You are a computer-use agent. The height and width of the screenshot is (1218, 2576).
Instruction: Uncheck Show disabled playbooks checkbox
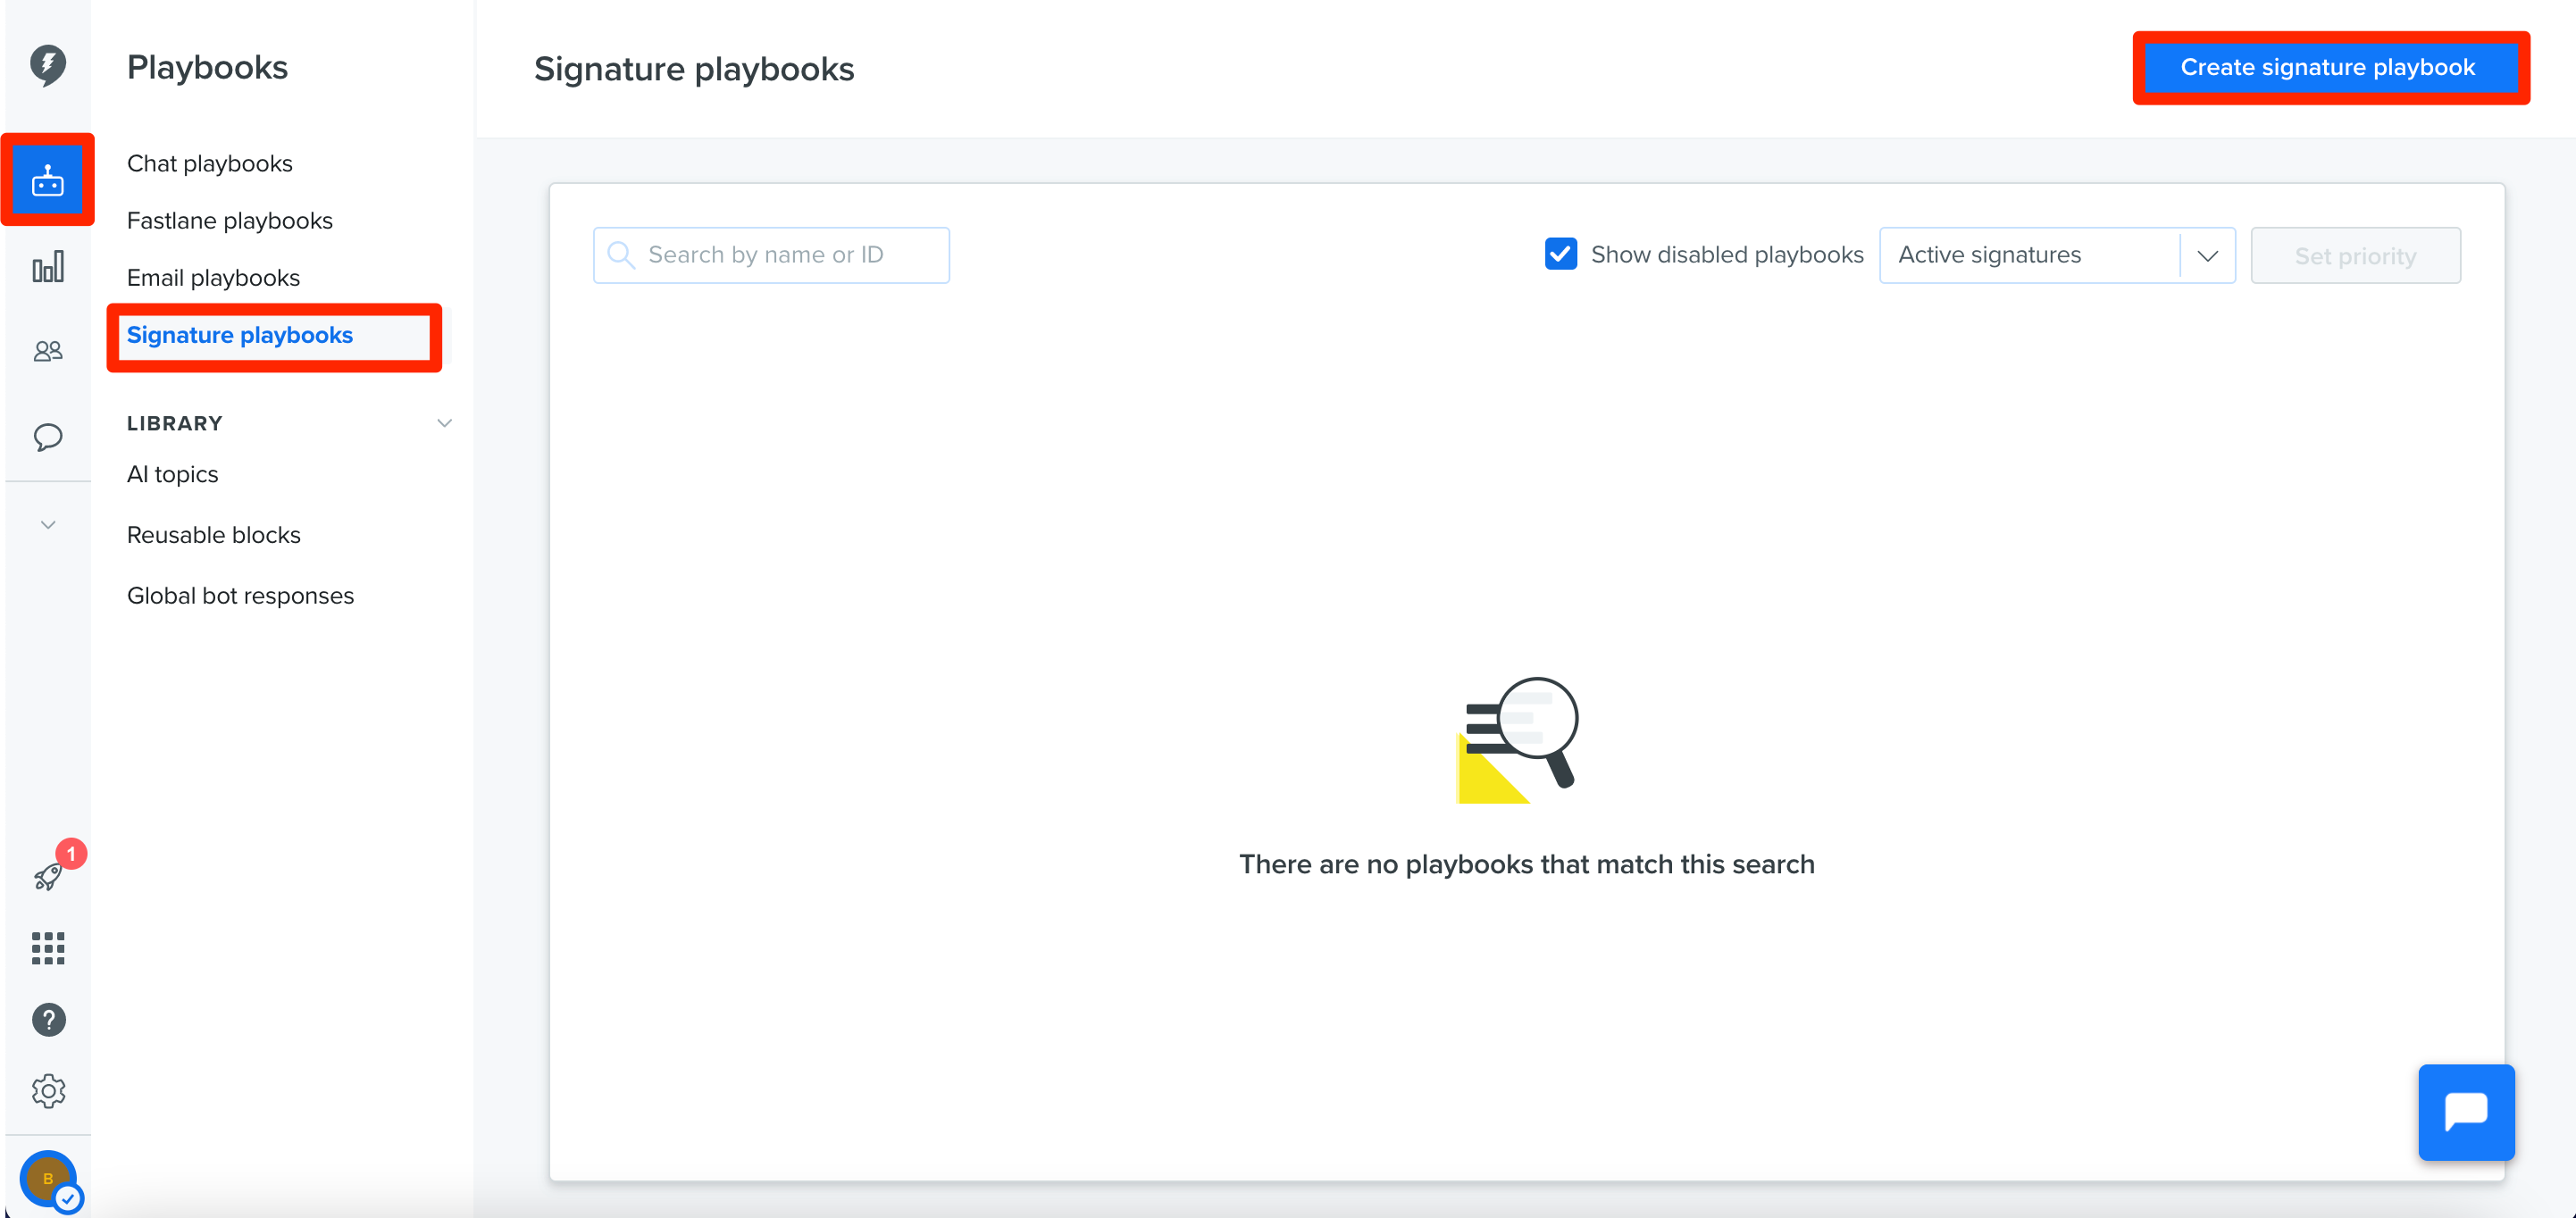(x=1560, y=255)
